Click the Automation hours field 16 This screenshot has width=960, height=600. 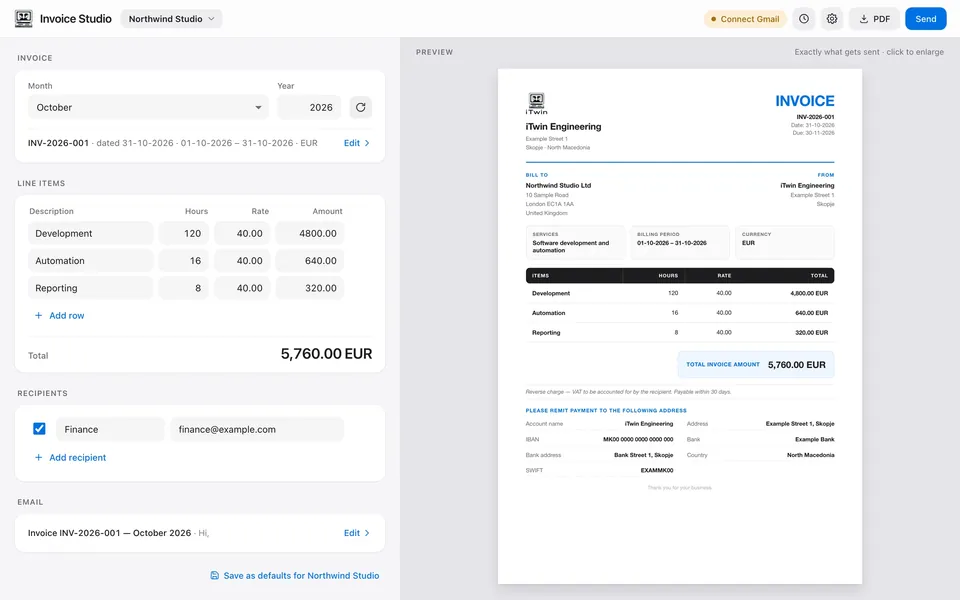point(184,261)
